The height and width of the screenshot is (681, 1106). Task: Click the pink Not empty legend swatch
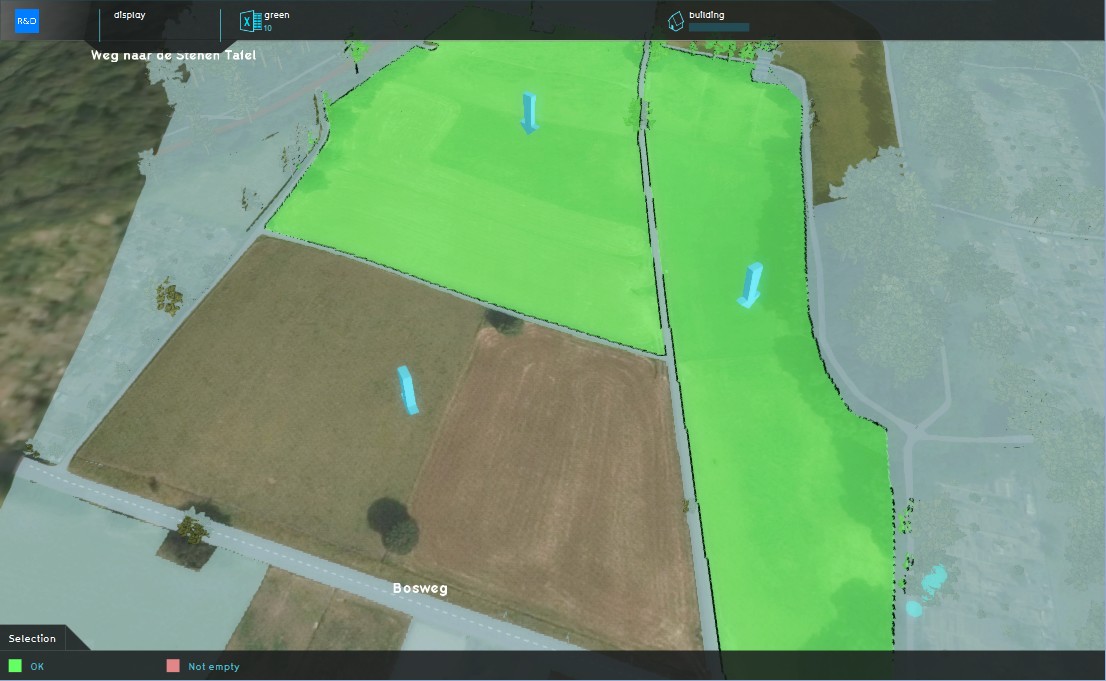173,666
